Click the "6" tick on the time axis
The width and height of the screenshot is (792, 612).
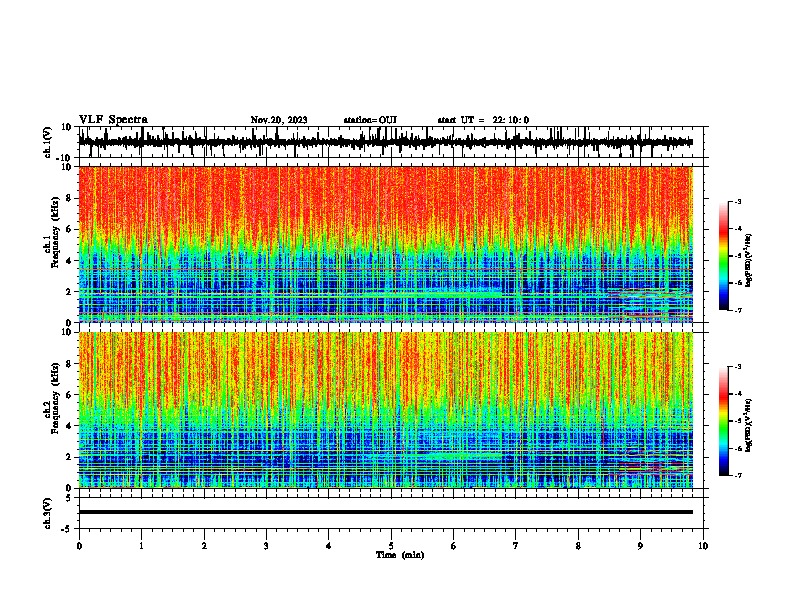pos(454,546)
